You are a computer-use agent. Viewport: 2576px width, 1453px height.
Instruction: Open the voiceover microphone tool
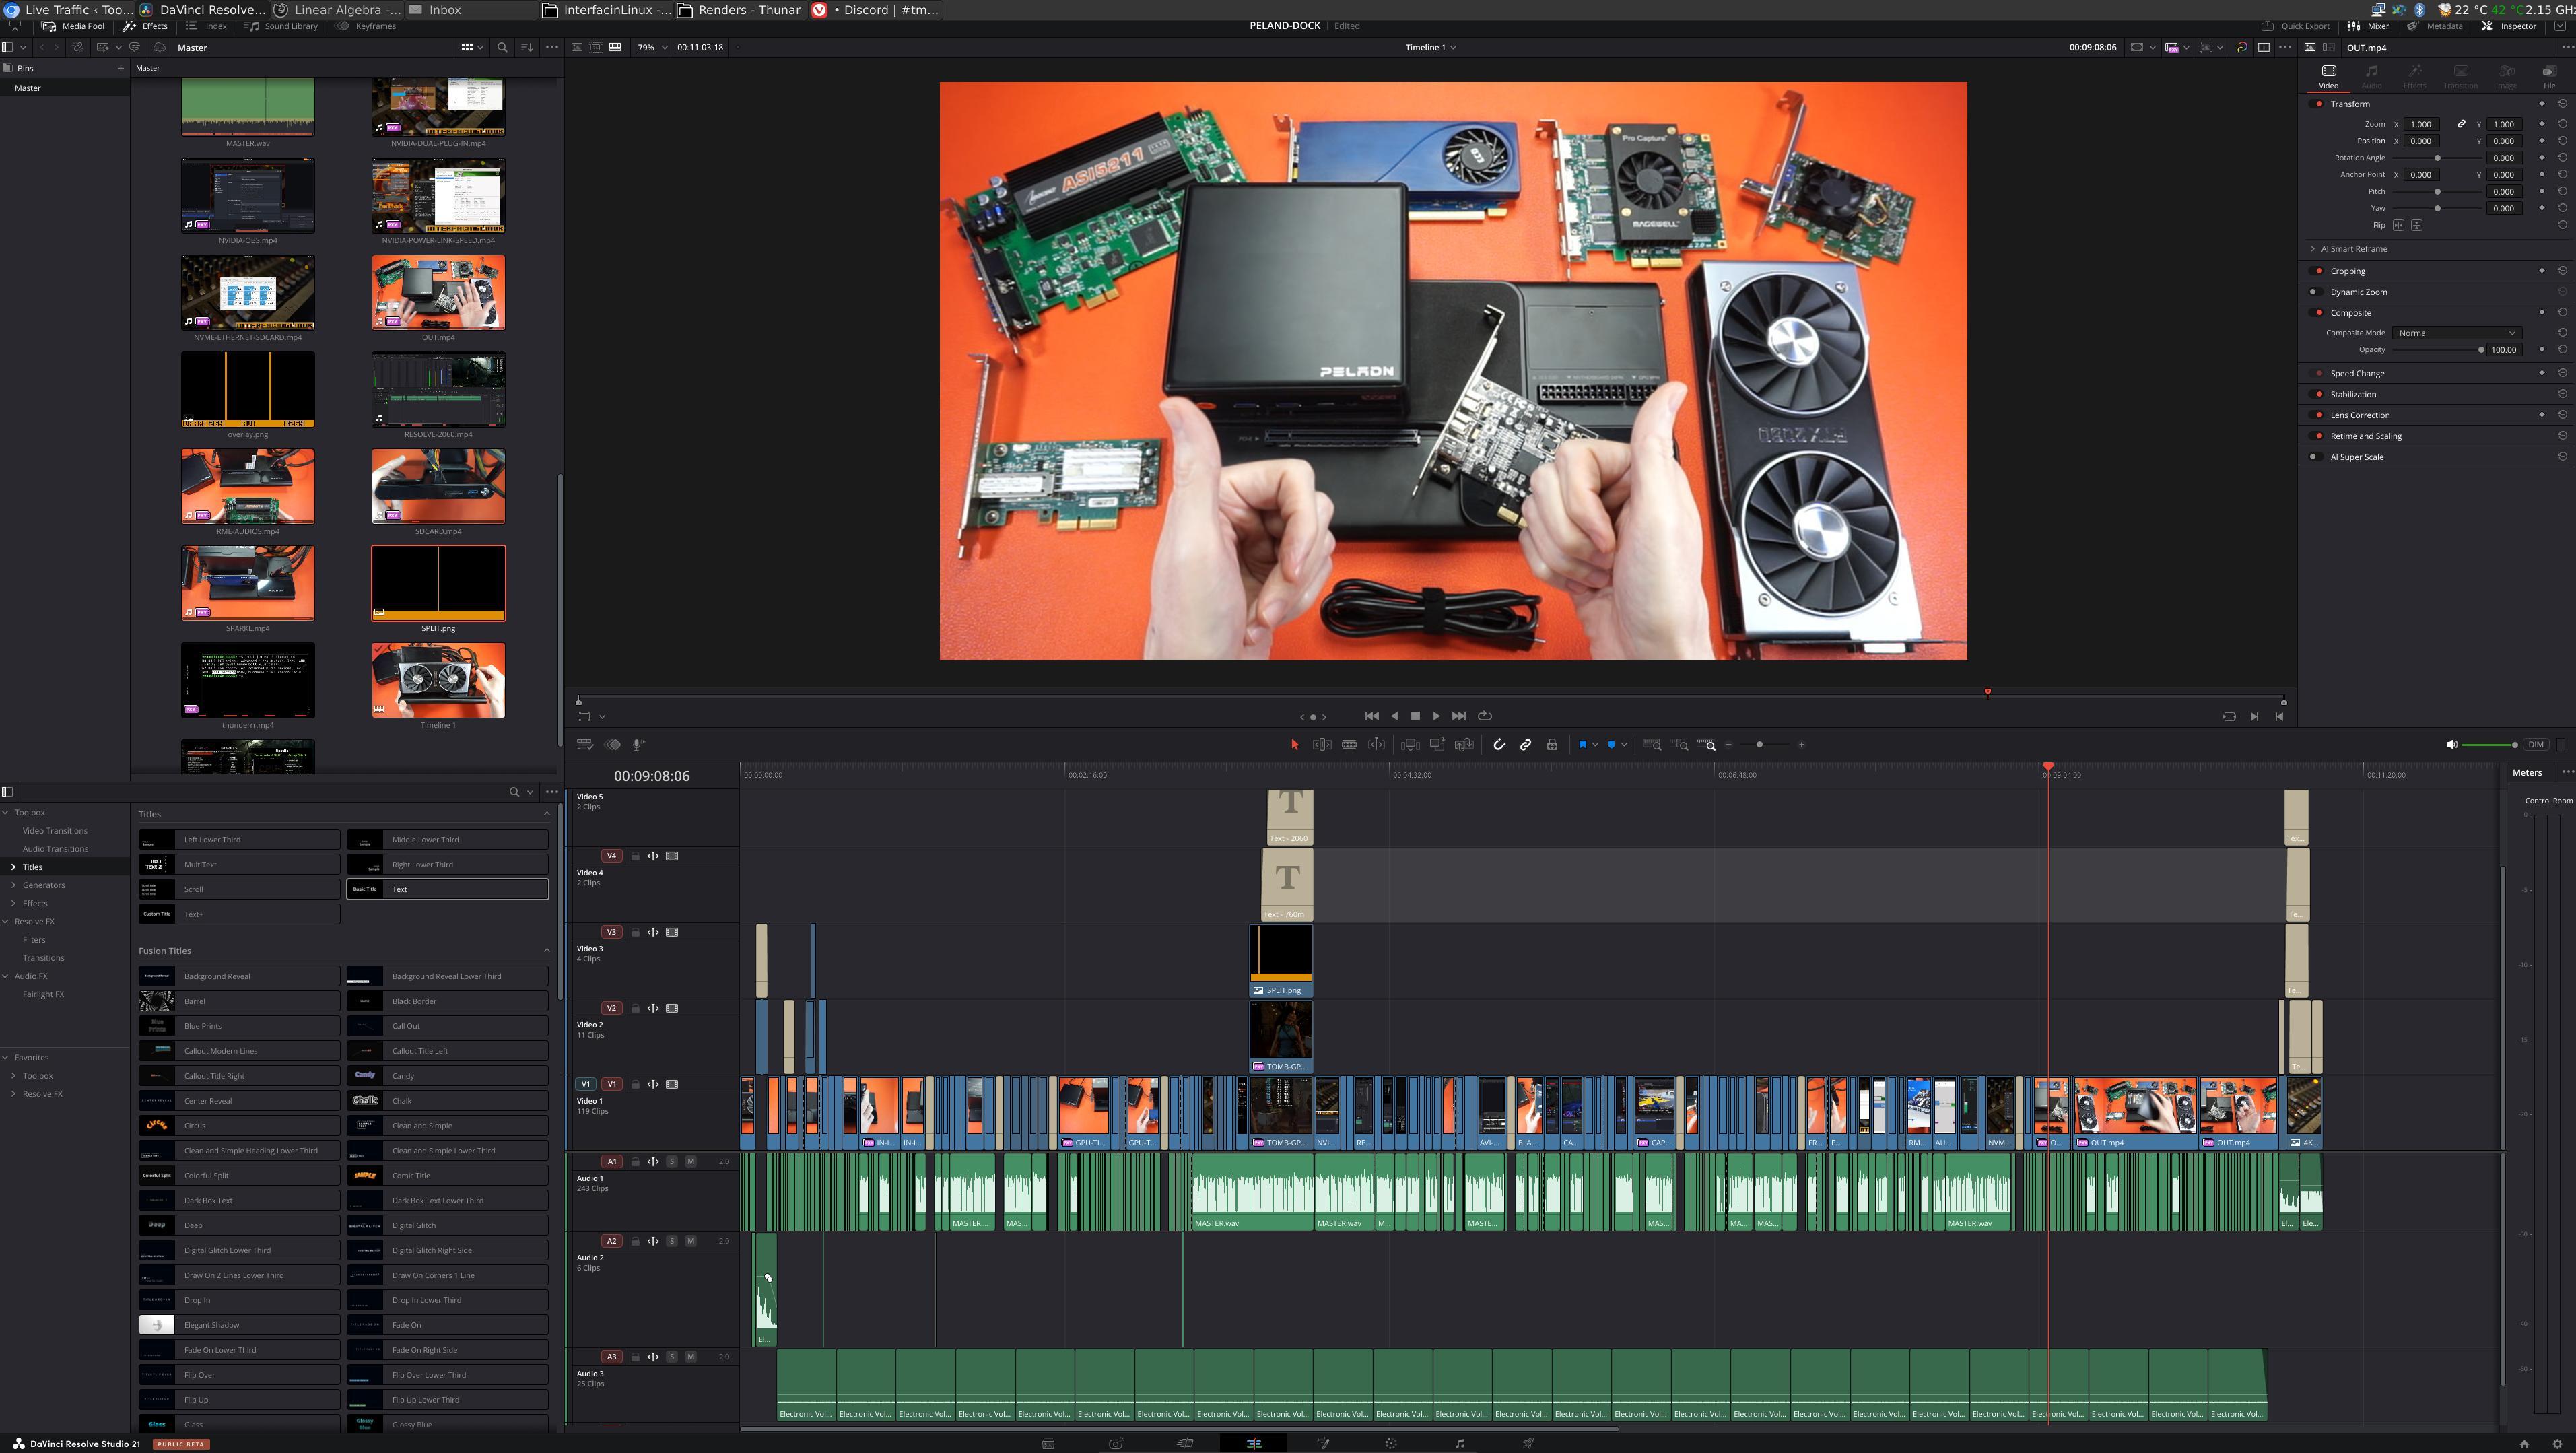639,745
